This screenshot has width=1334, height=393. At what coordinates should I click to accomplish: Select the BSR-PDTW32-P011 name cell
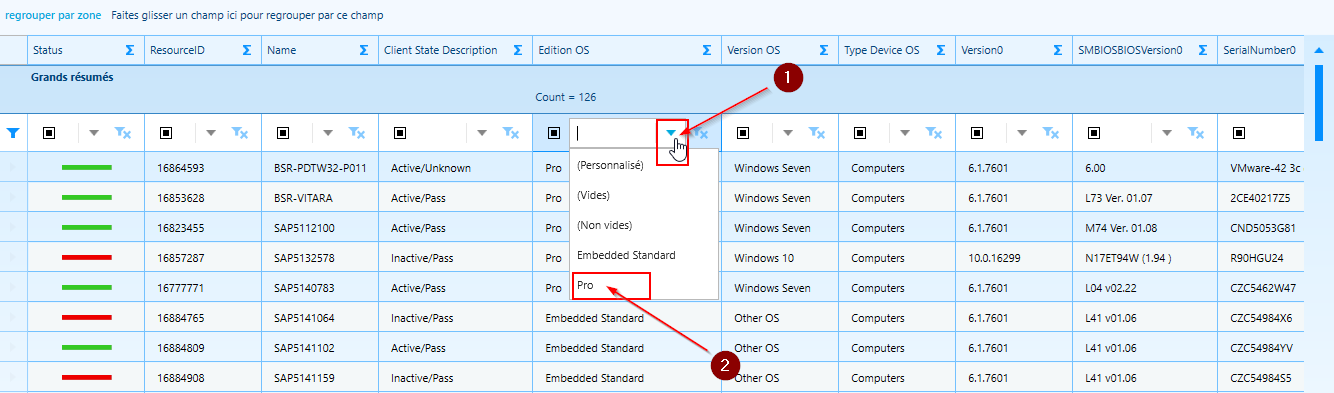point(319,167)
